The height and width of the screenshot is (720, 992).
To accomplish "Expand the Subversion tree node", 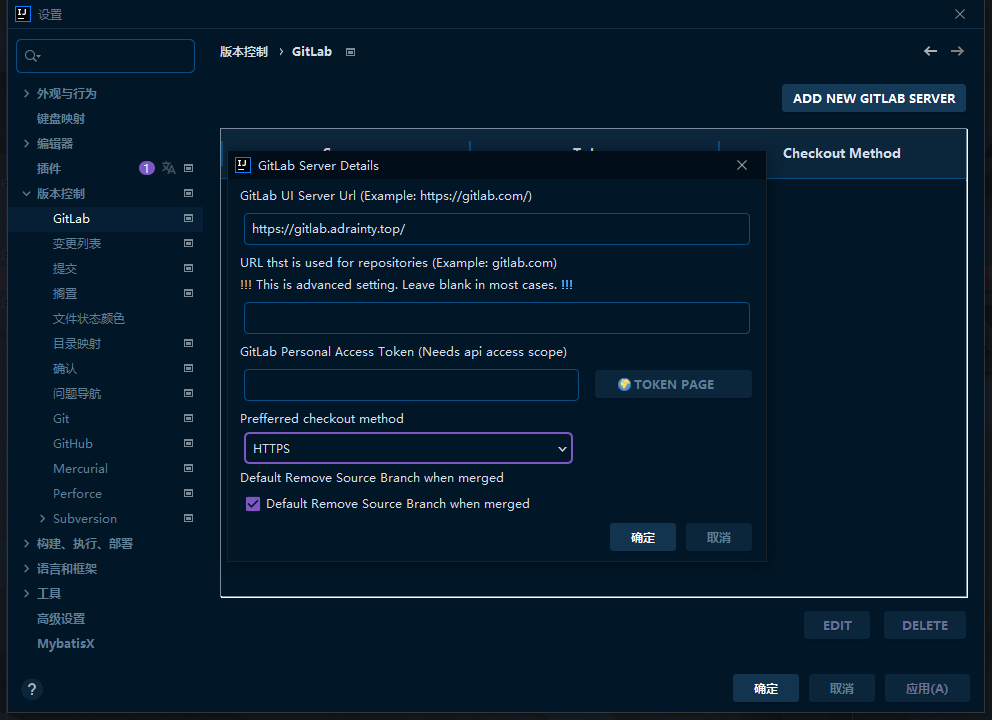I will [42, 519].
